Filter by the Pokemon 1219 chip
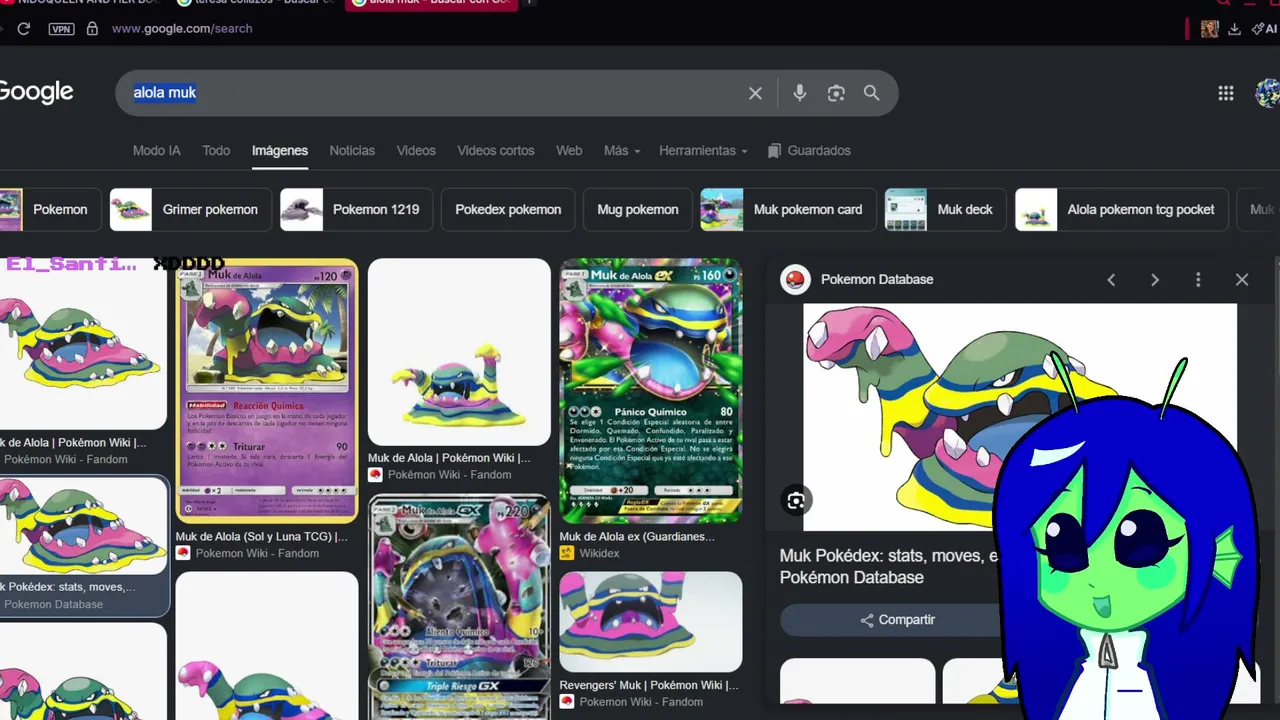The width and height of the screenshot is (1280, 720). point(356,210)
